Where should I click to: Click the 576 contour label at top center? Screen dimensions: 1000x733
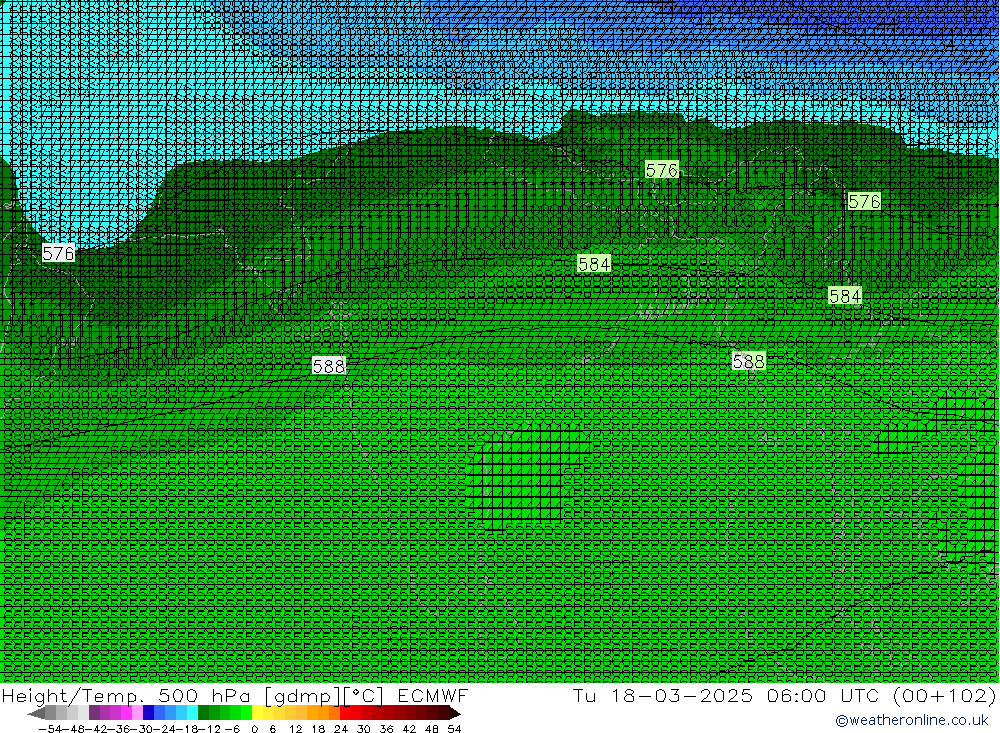coord(661,170)
